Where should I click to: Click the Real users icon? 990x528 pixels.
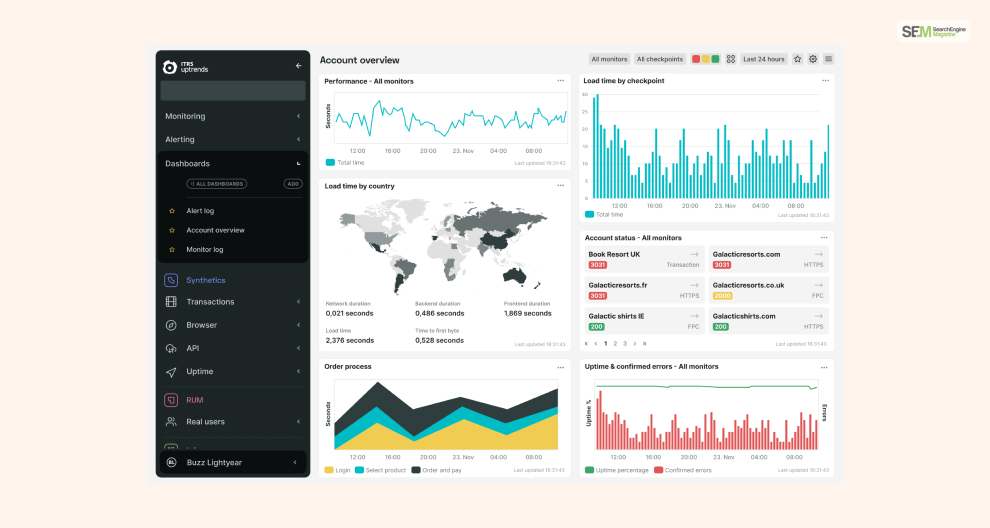pyautogui.click(x=171, y=422)
